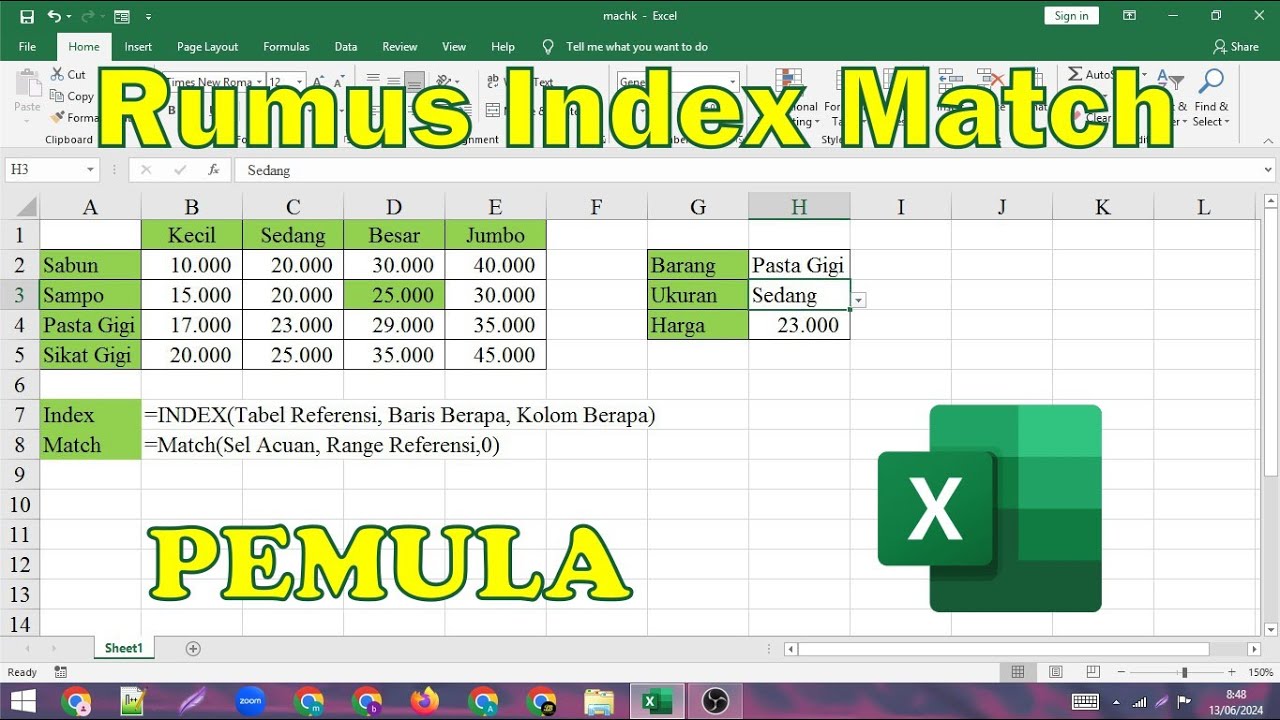The height and width of the screenshot is (720, 1280).
Task: Open Ribbon Display Options
Action: tap(1129, 16)
